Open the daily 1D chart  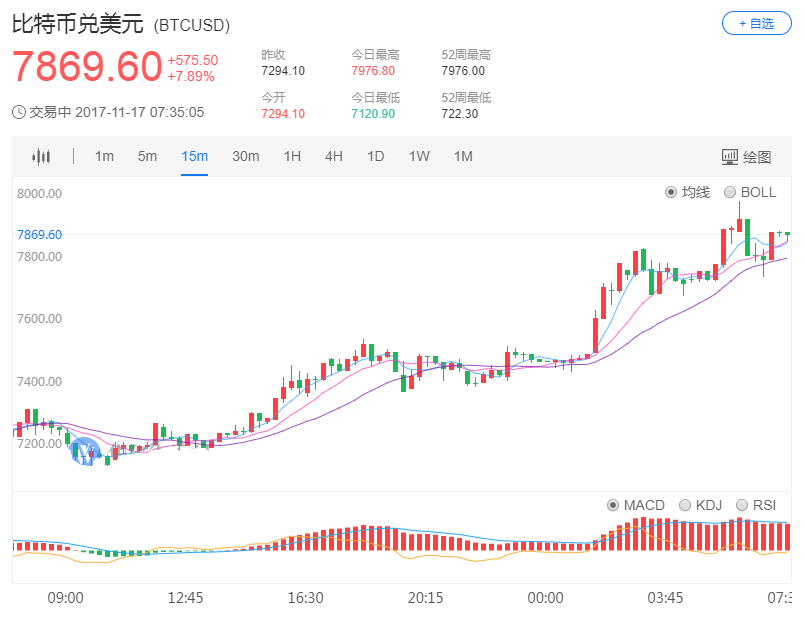(376, 156)
